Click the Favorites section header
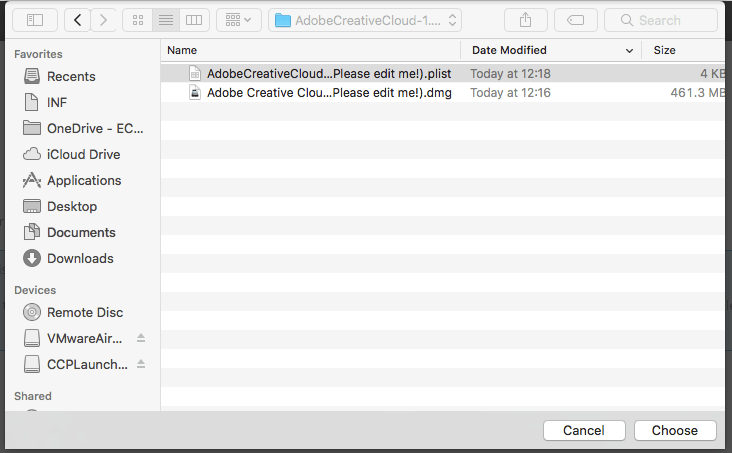Viewport: 732px width, 453px height. pyautogui.click(x=38, y=54)
